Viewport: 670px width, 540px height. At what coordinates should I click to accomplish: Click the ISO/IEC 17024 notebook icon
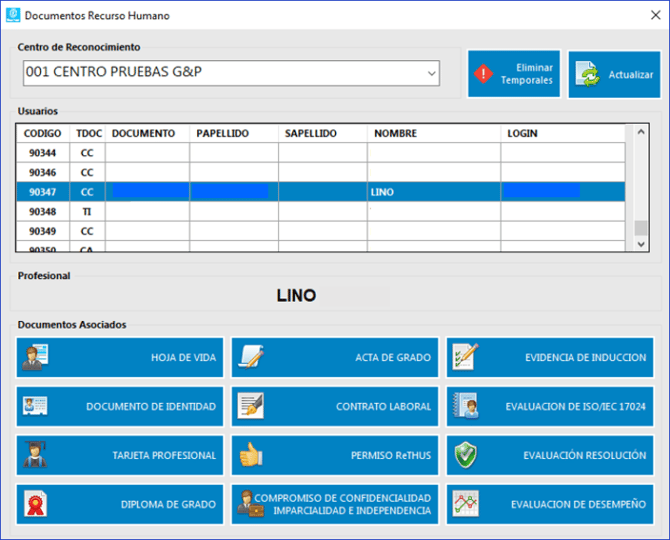[465, 406]
